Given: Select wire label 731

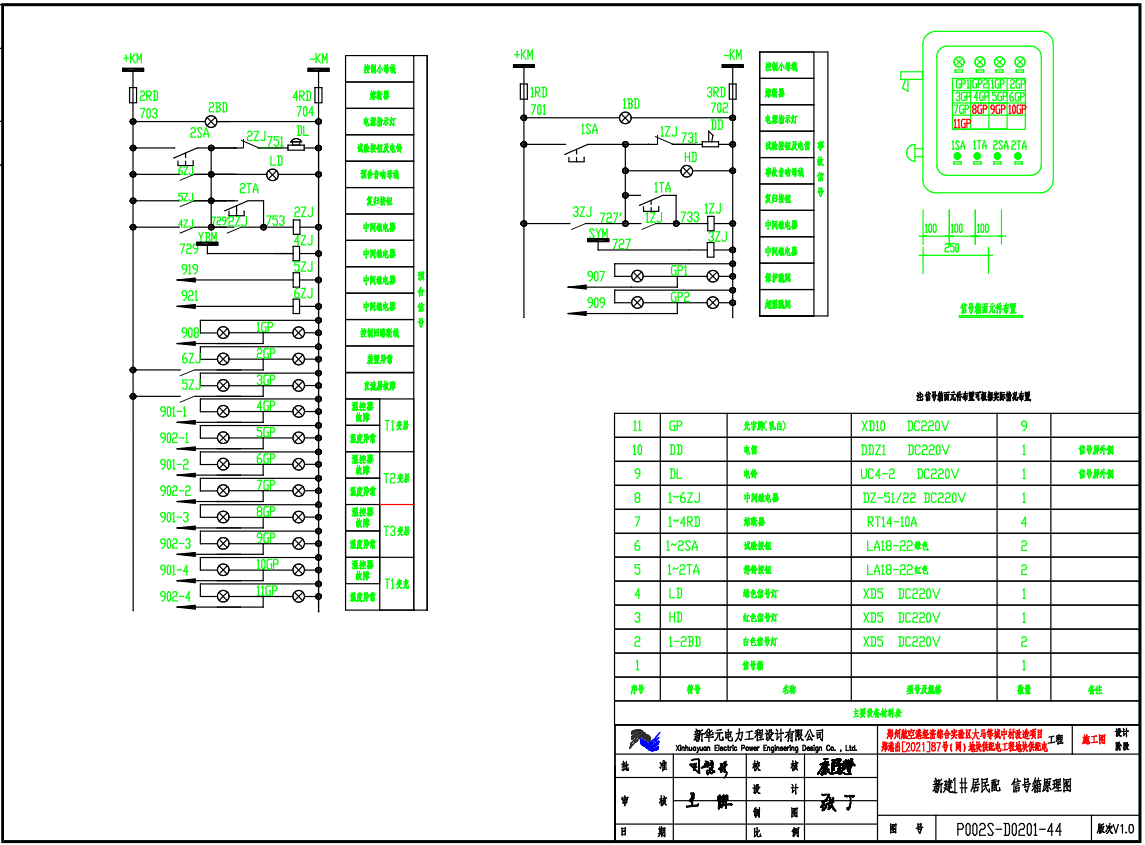Looking at the screenshot, I should 689,137.
